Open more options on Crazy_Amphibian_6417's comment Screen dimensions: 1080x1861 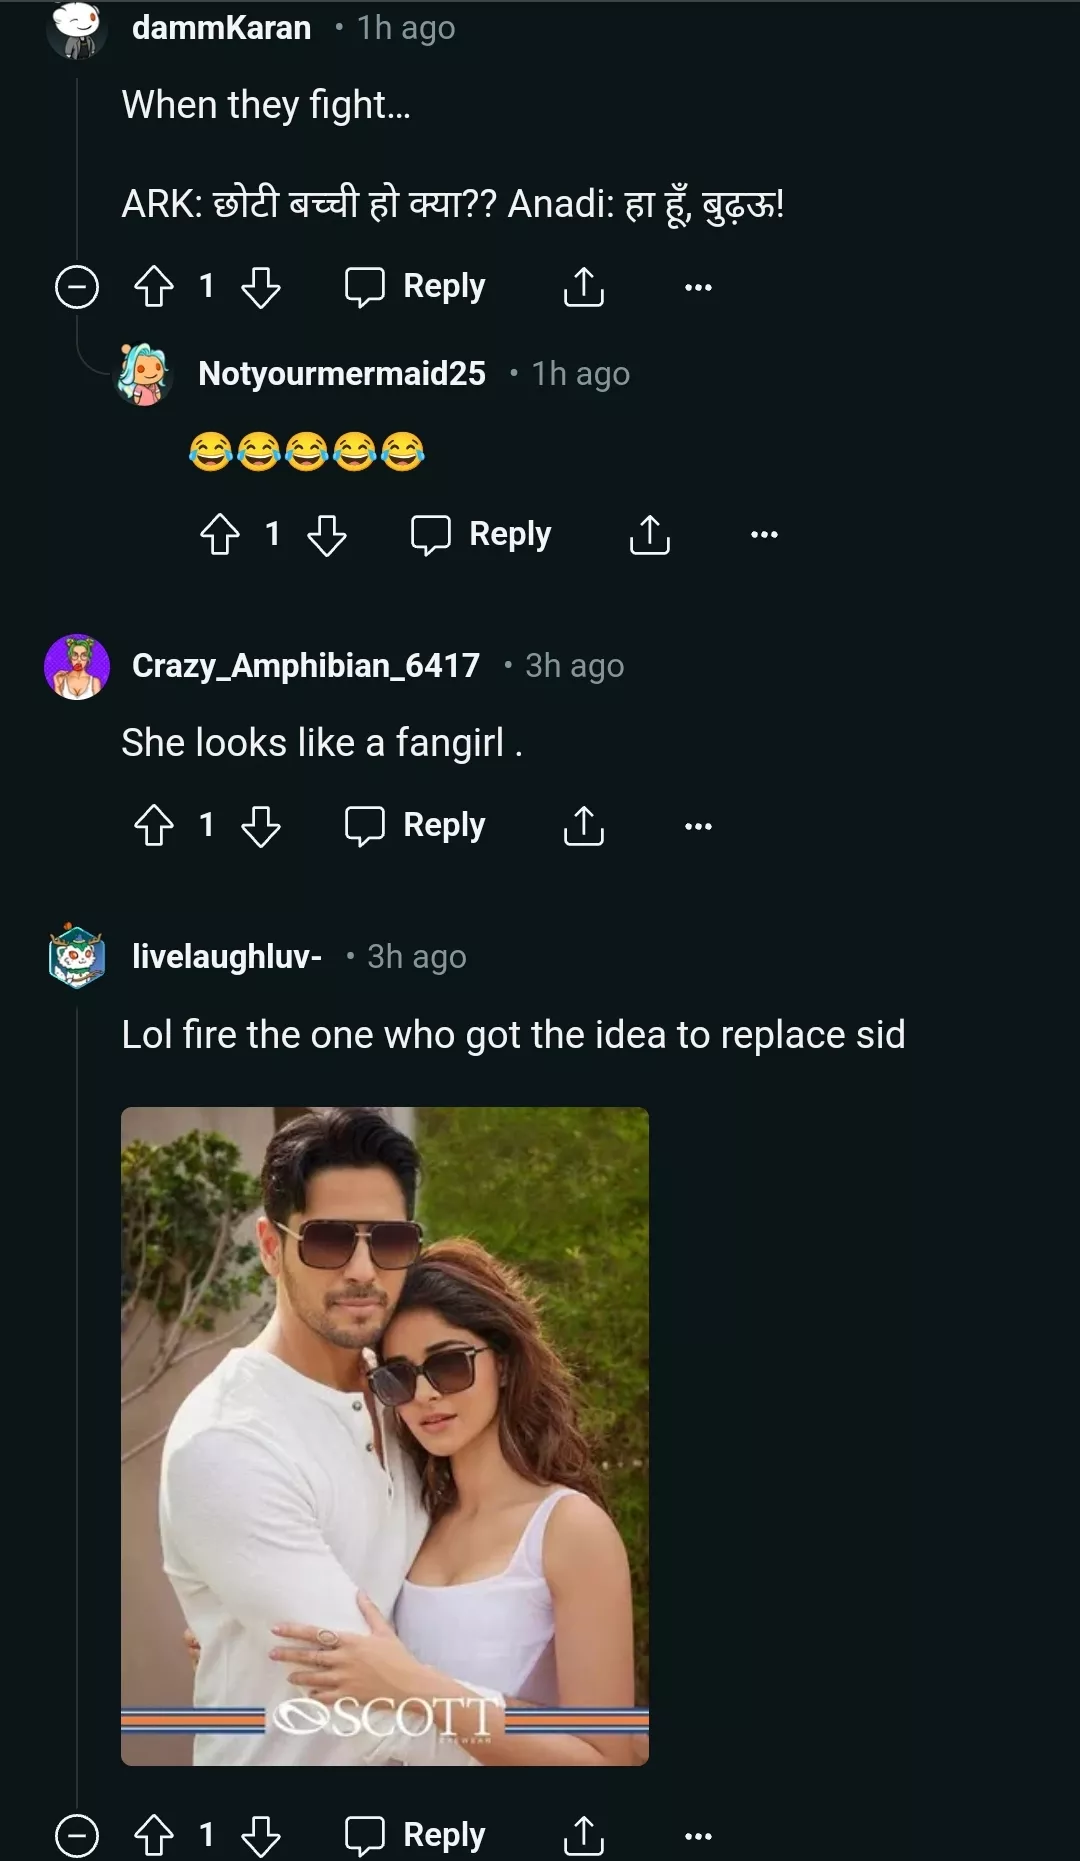[698, 826]
